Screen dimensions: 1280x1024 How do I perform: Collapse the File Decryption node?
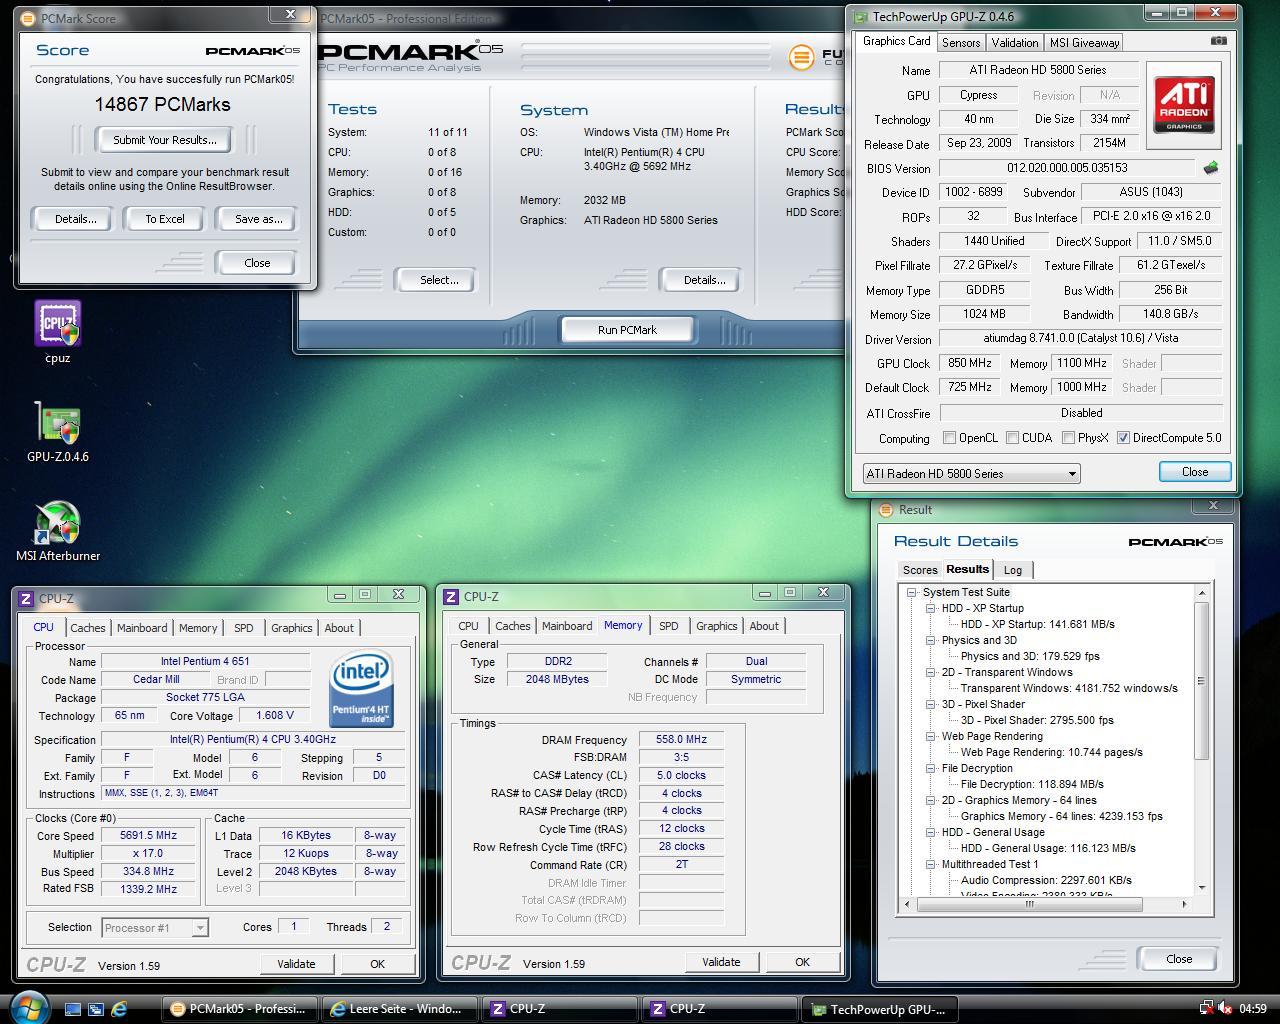pos(930,768)
